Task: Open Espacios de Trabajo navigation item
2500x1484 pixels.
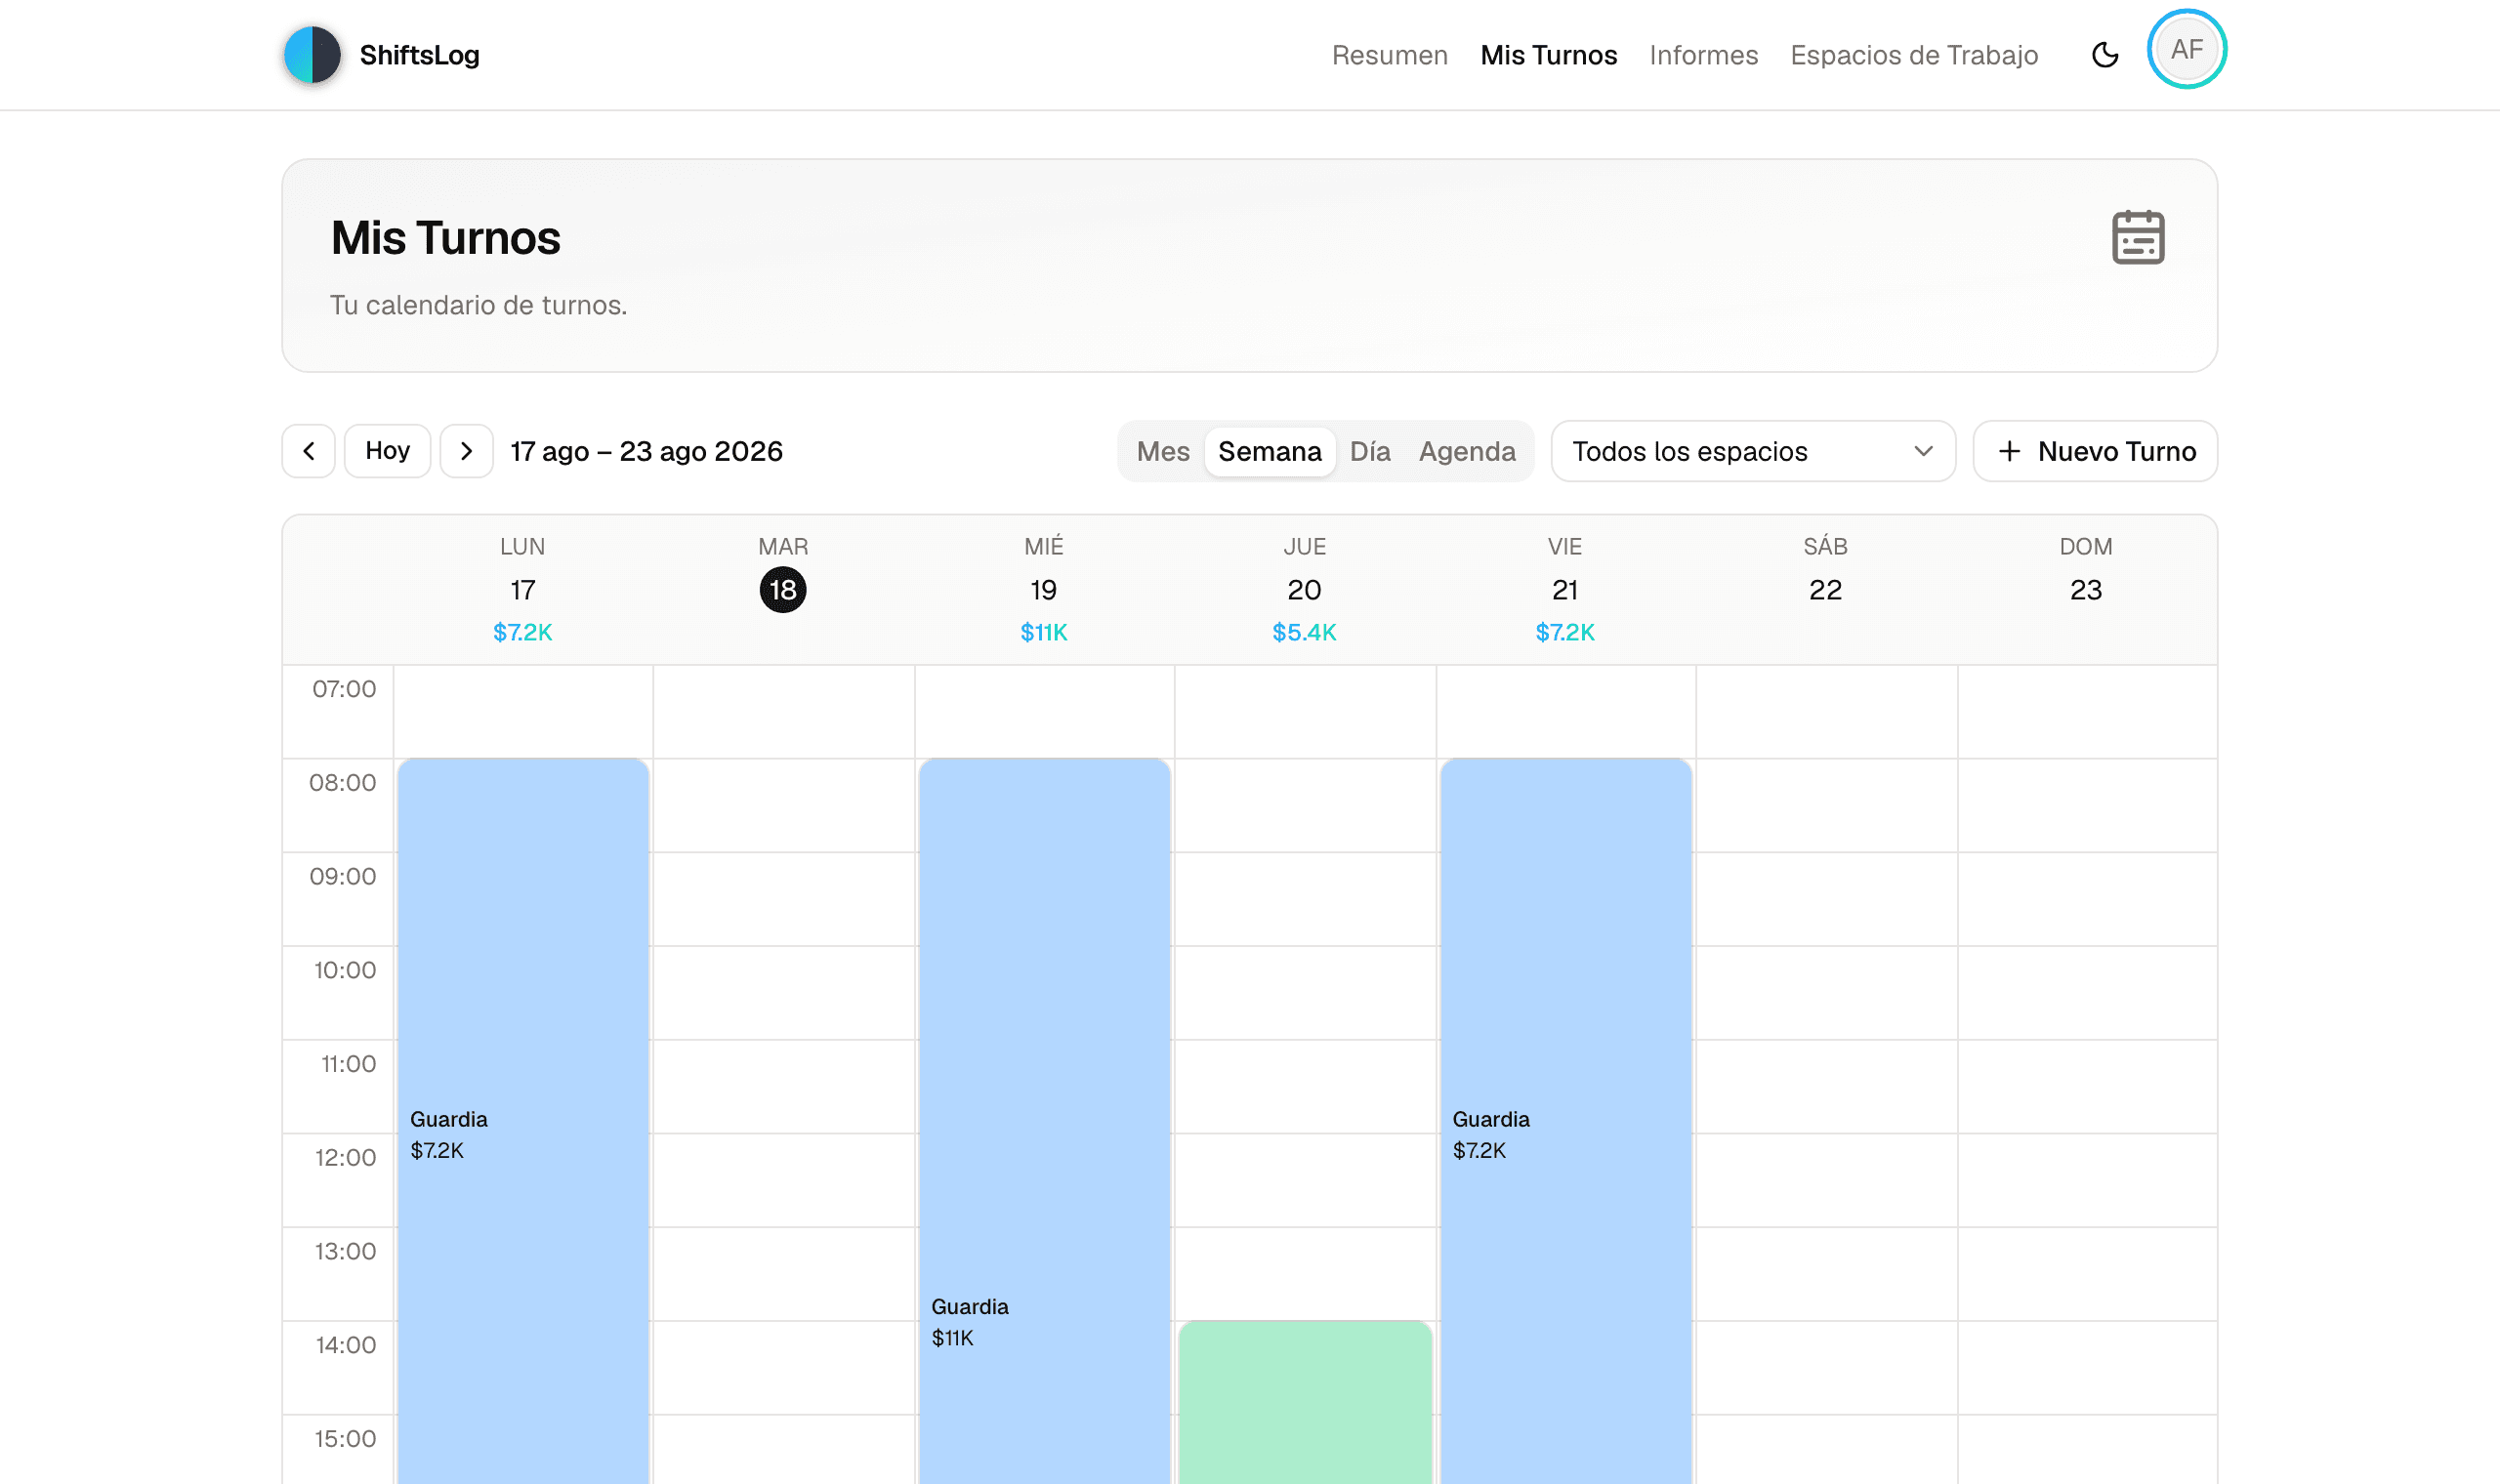Action: (1914, 55)
